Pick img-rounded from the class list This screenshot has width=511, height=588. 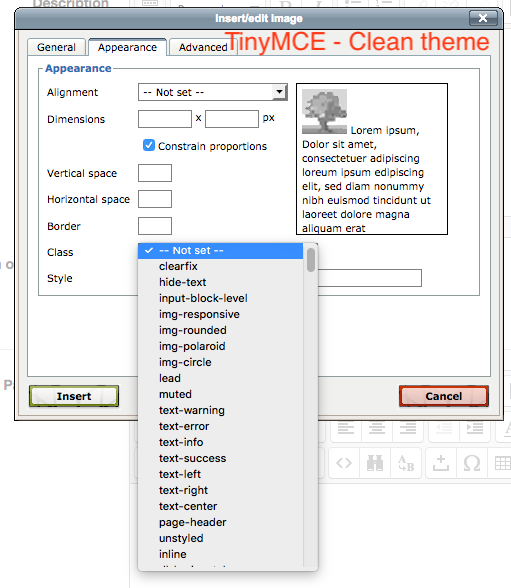pos(220,330)
